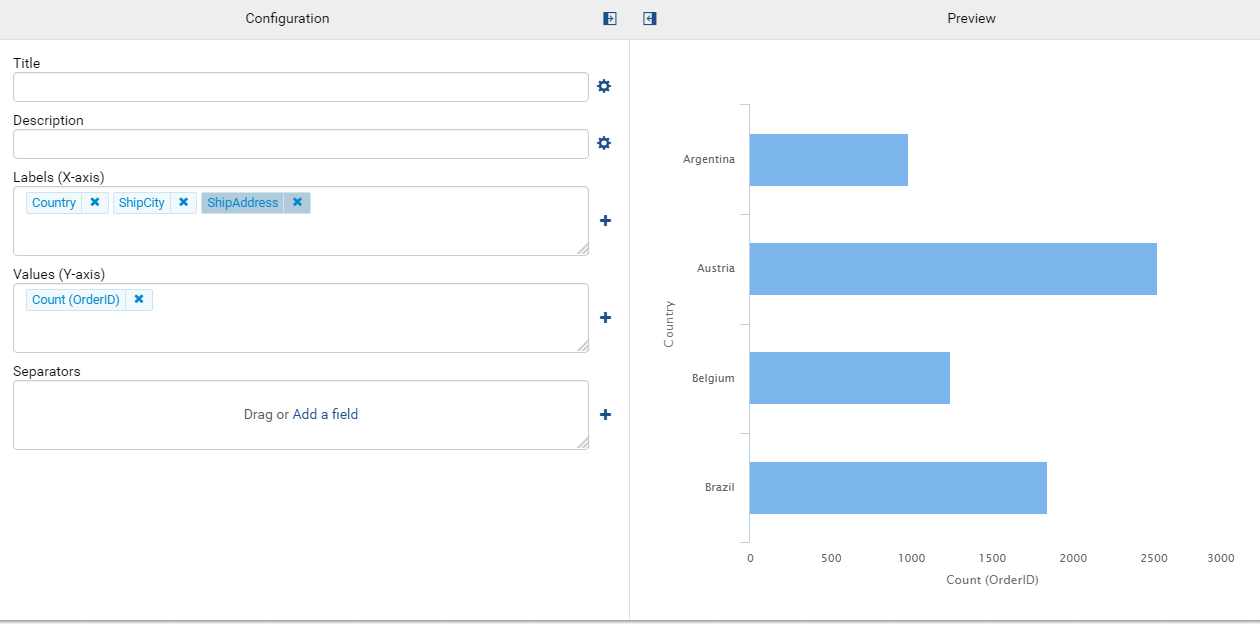The height and width of the screenshot is (624, 1260).
Task: Collapse the Configuration panel using header icon
Action: point(610,19)
